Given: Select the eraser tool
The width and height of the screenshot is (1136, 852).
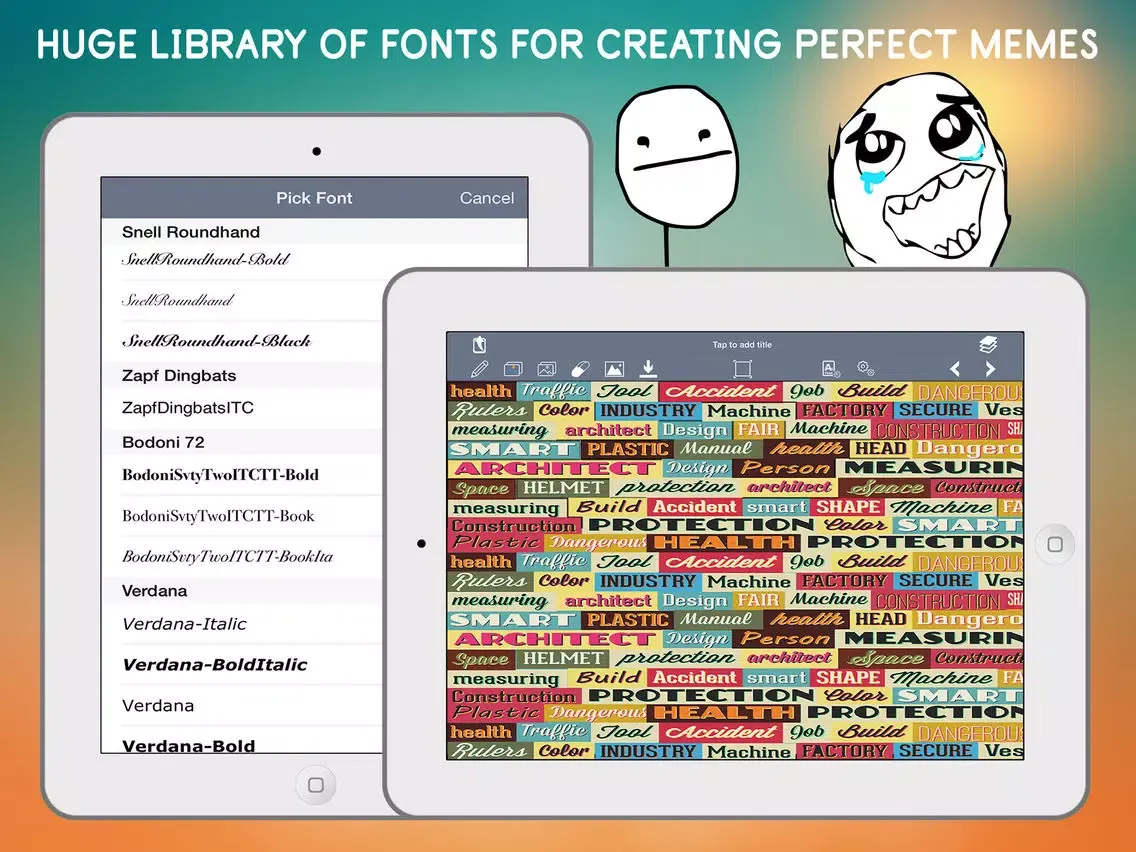Looking at the screenshot, I should (580, 369).
